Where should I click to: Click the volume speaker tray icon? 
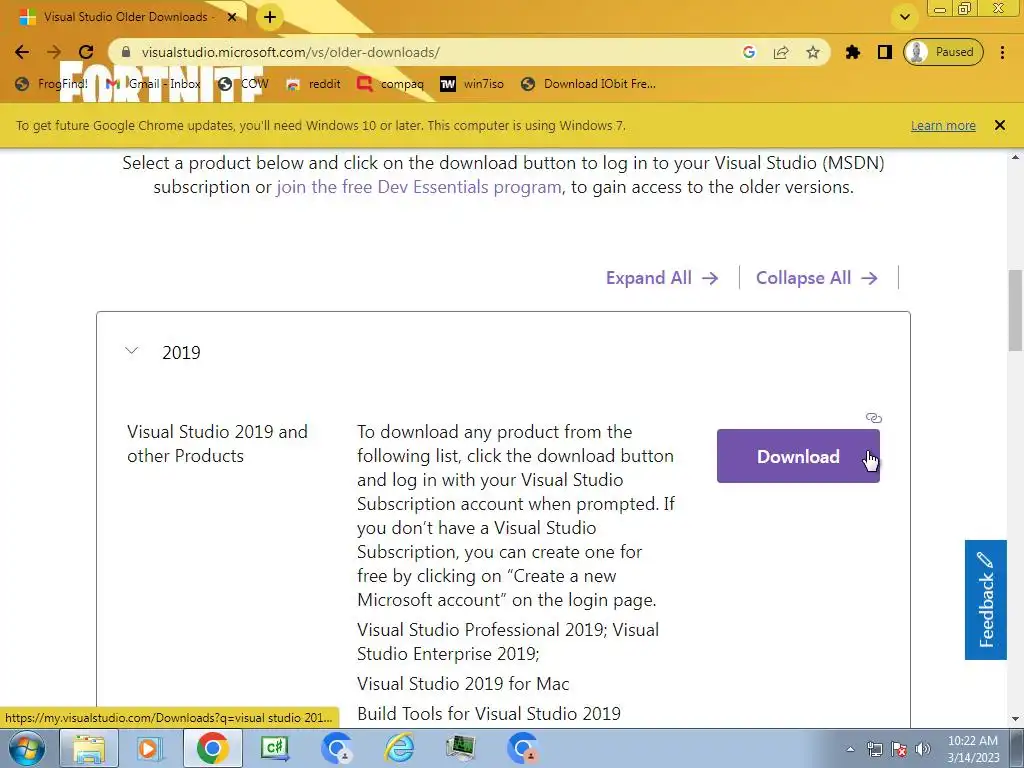923,749
